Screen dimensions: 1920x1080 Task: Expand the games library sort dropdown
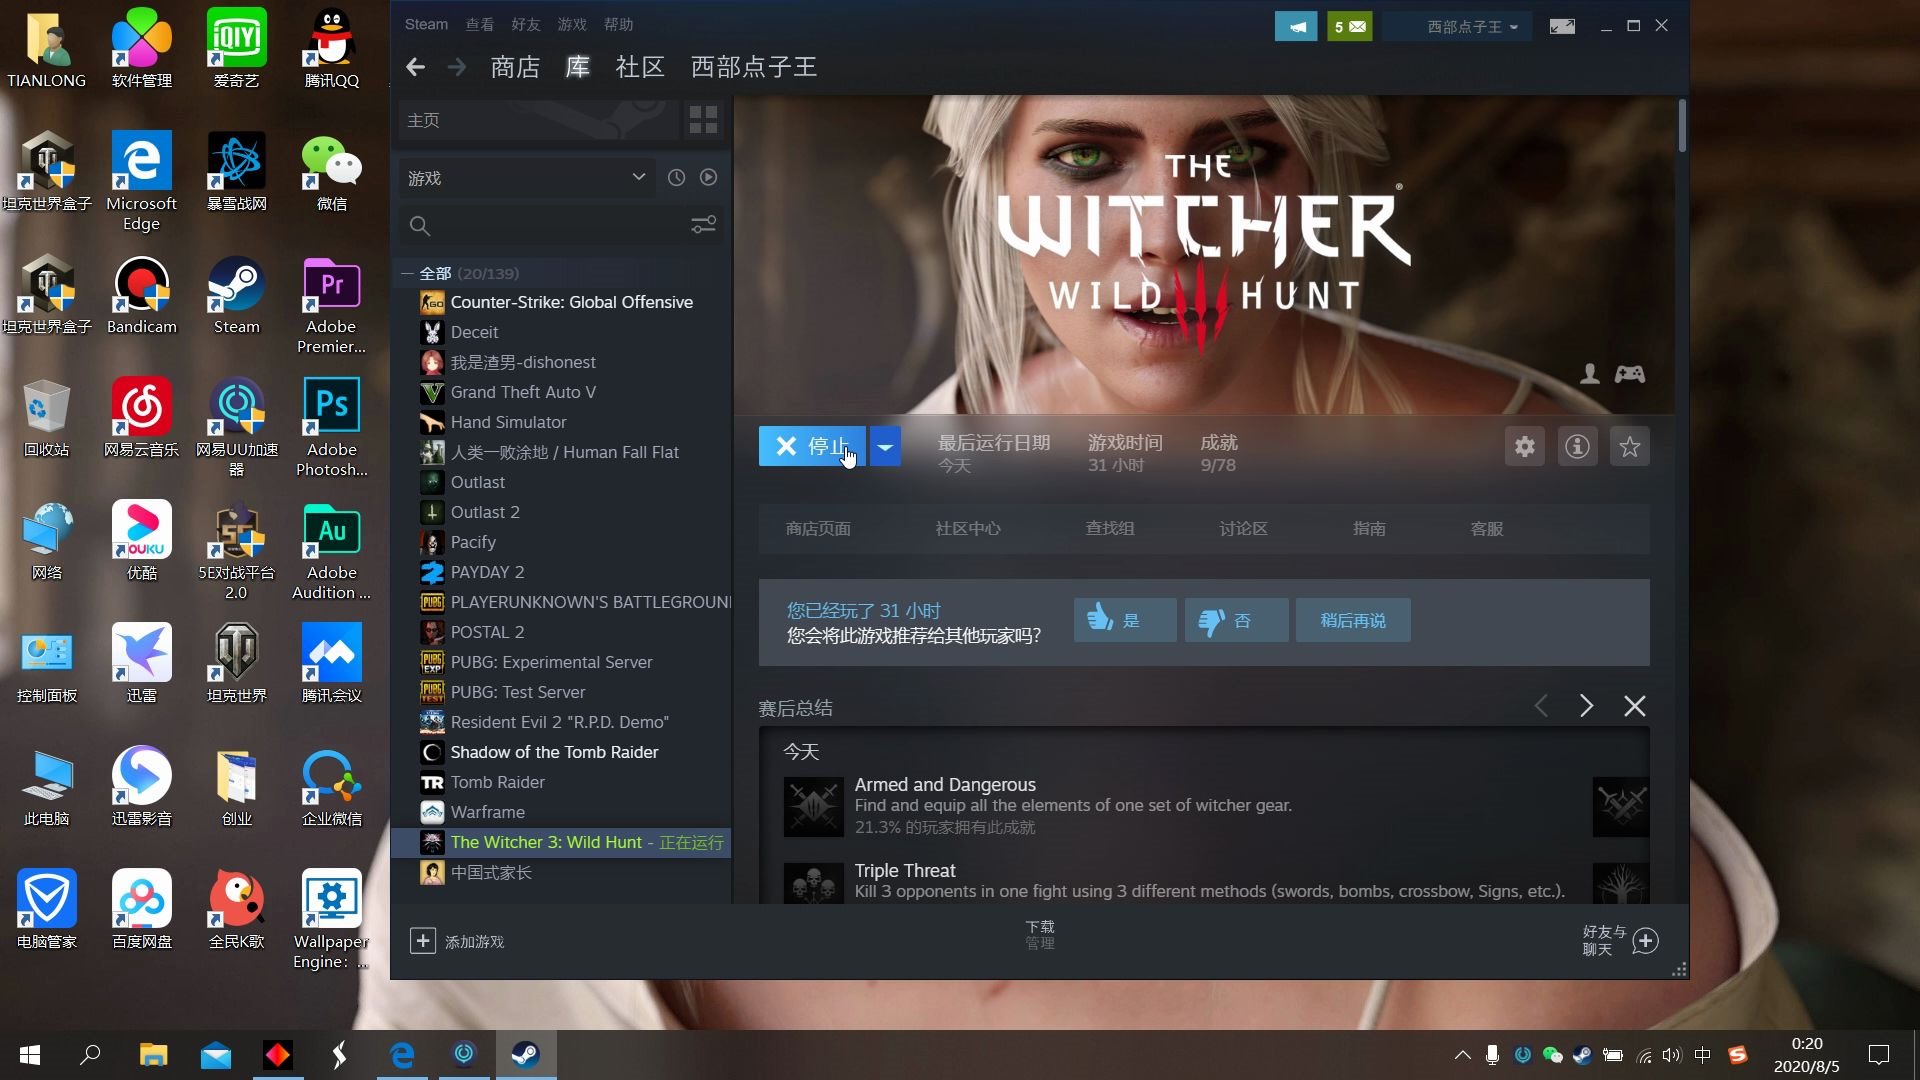coord(640,178)
